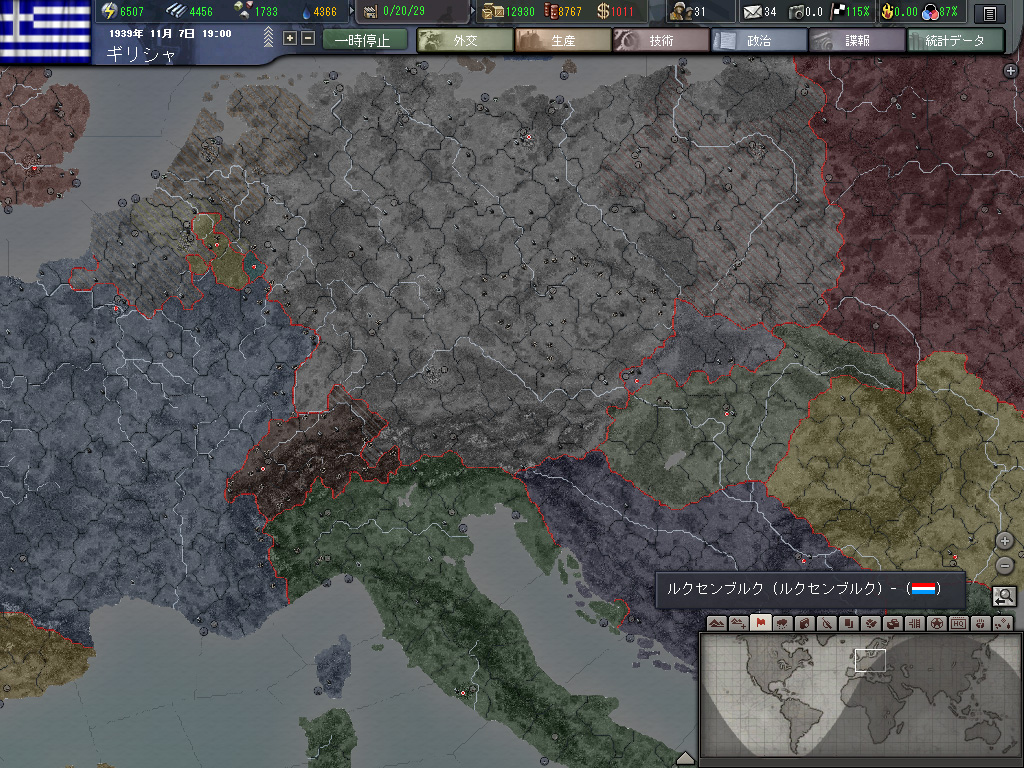Click the 1011 money value
1024x768 pixels.
pos(622,12)
